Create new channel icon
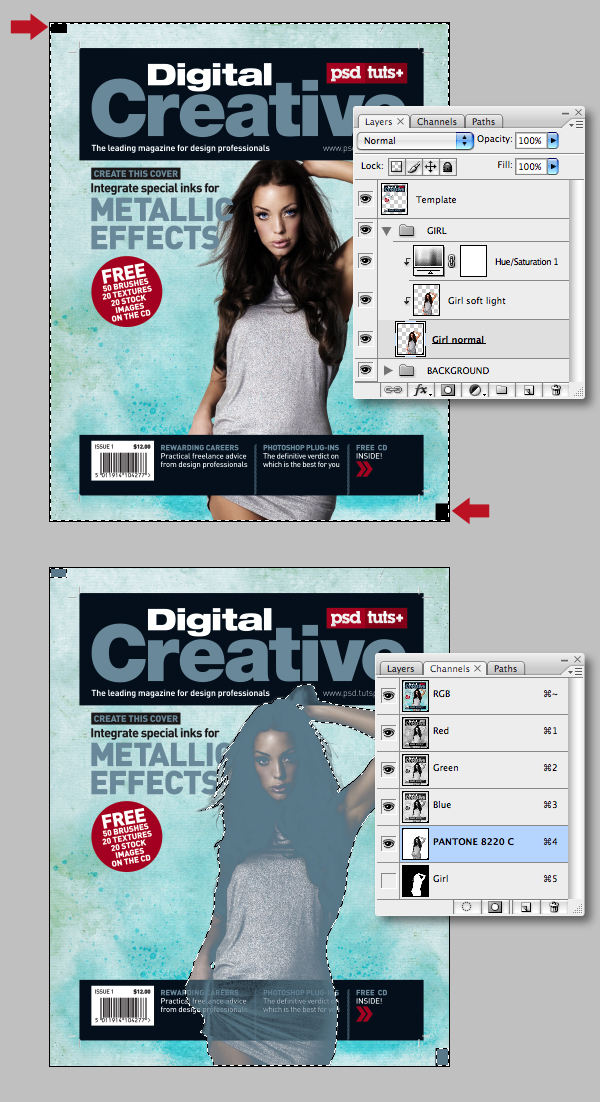Image resolution: width=600 pixels, height=1102 pixels. [526, 907]
